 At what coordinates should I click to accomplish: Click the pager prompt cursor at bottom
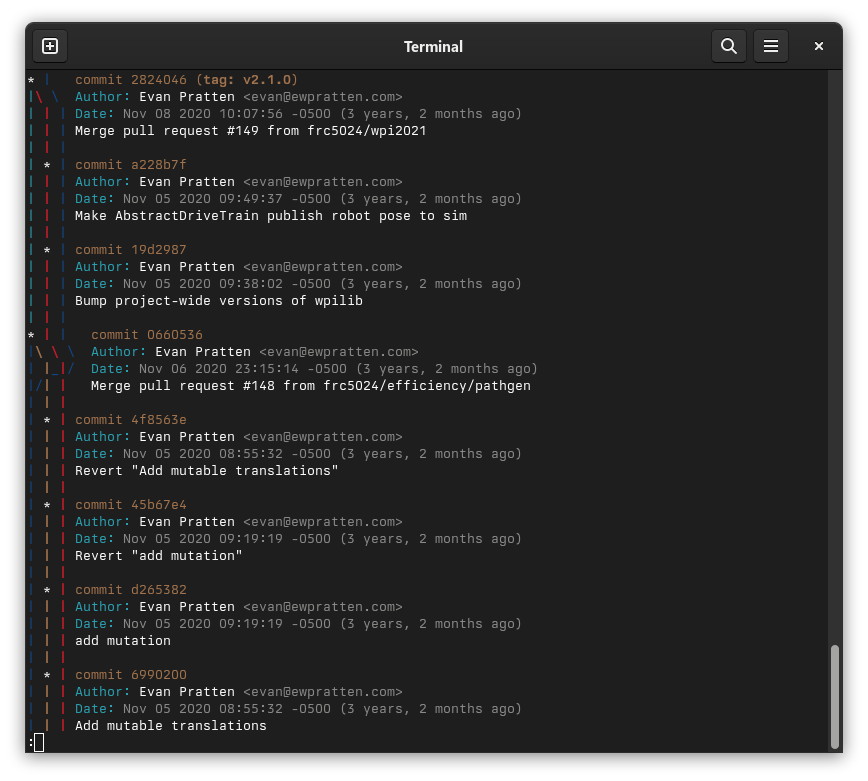tap(39, 743)
